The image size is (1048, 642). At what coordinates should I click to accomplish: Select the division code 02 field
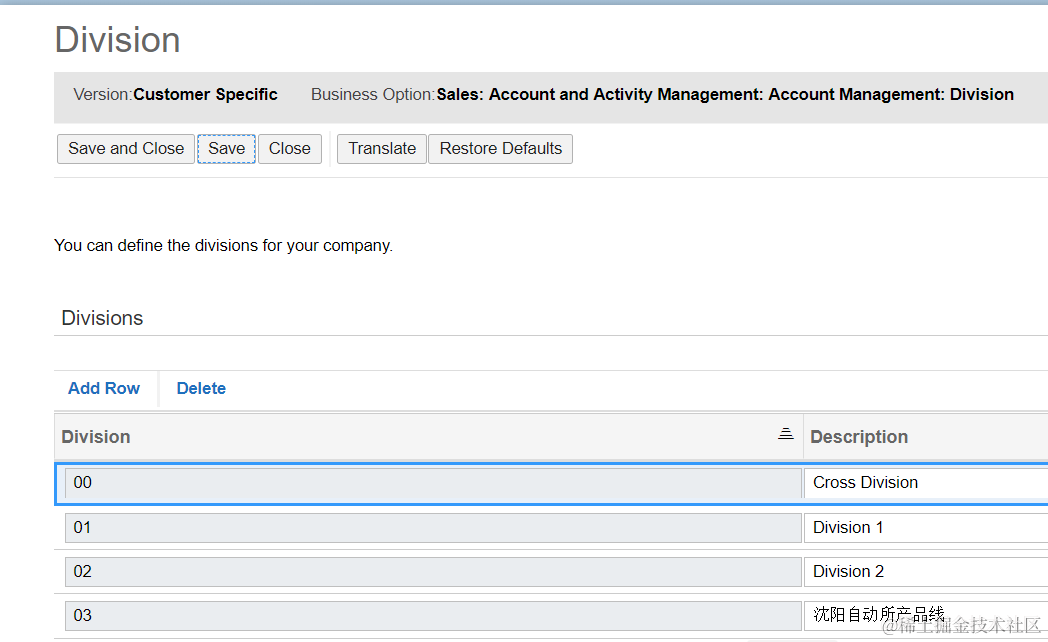click(432, 572)
